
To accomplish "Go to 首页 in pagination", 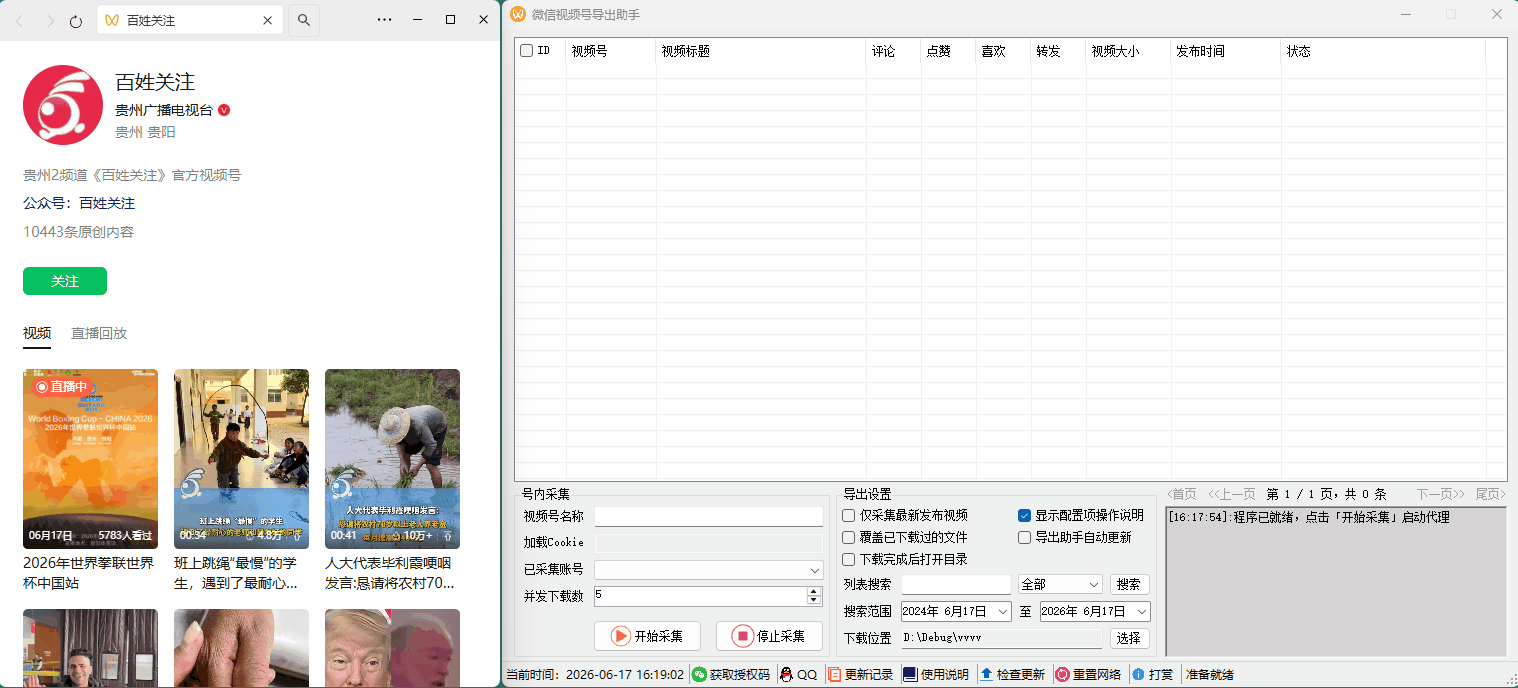I will tap(1182, 494).
